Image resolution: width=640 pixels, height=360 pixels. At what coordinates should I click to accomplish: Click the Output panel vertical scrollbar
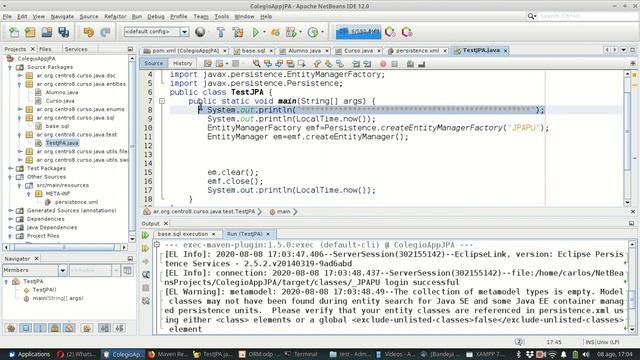[x=632, y=287]
